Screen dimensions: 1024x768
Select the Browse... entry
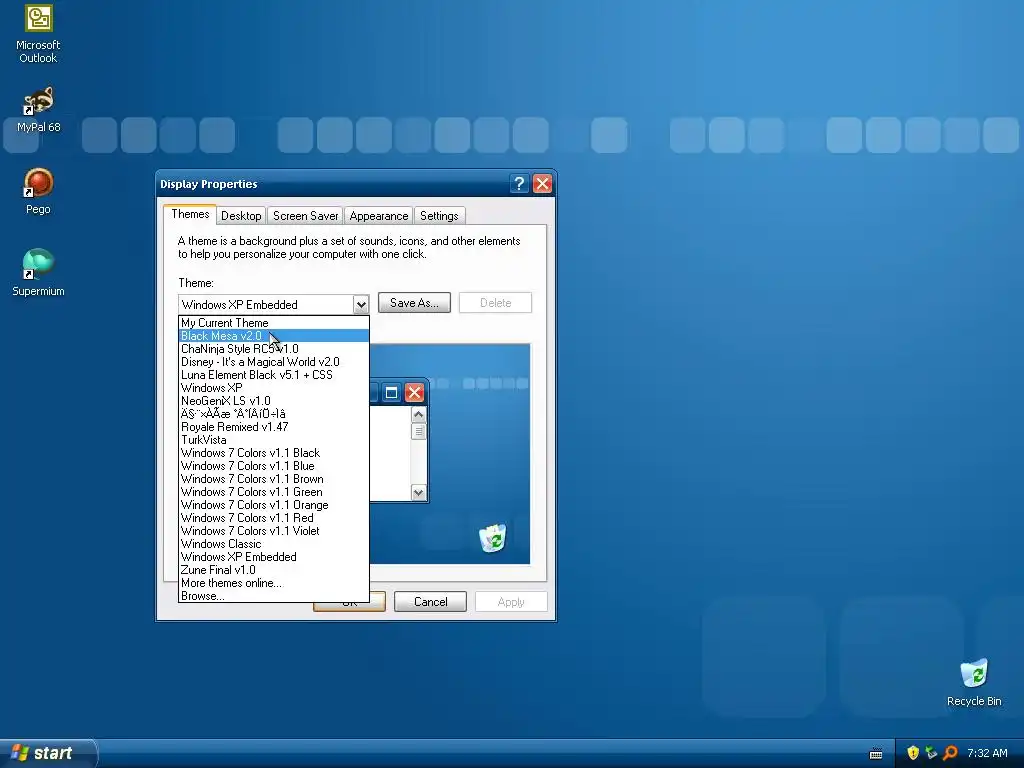274,596
